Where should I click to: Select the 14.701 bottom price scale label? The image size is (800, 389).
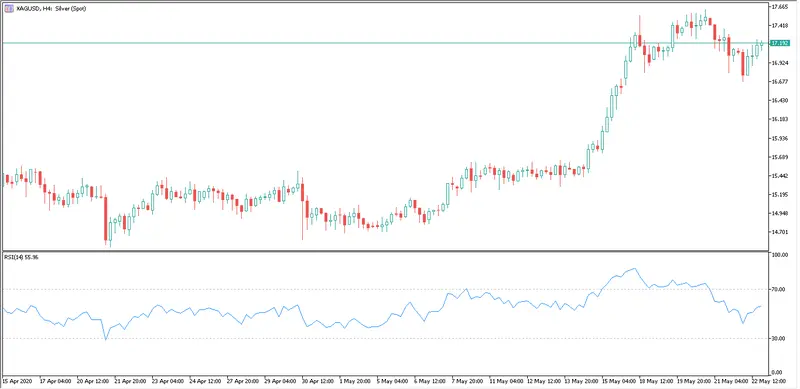pos(779,232)
